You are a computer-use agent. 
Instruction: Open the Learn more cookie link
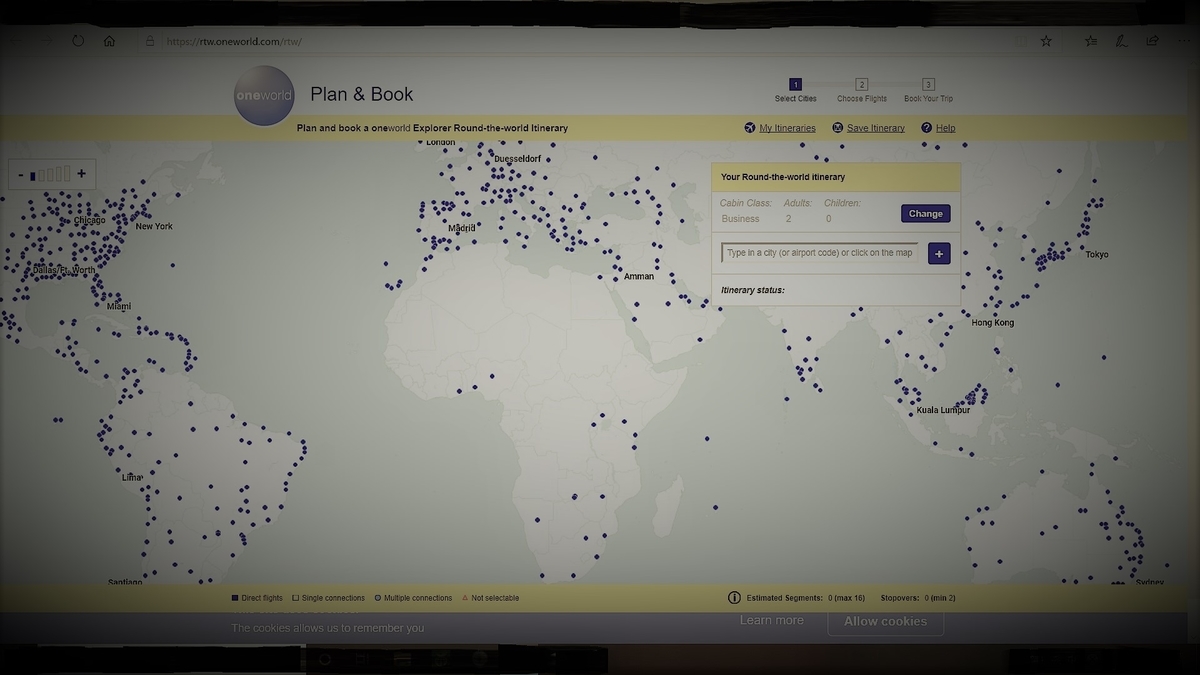tap(772, 621)
